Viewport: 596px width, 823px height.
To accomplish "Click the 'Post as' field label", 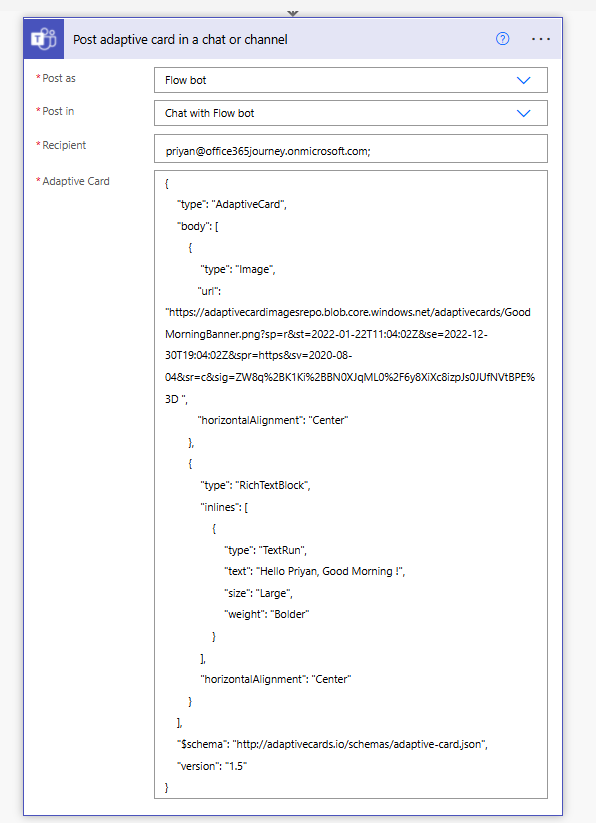I will pos(58,78).
